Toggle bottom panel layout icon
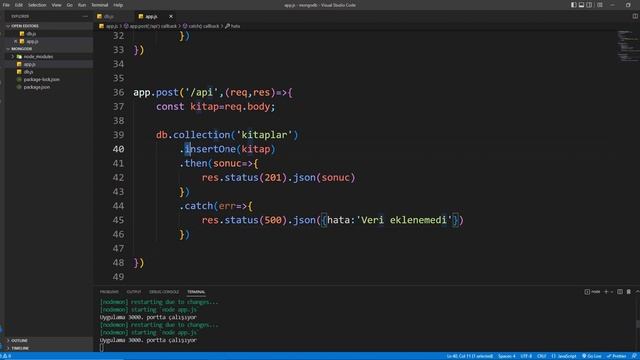640x360 pixels. [x=581, y=5]
